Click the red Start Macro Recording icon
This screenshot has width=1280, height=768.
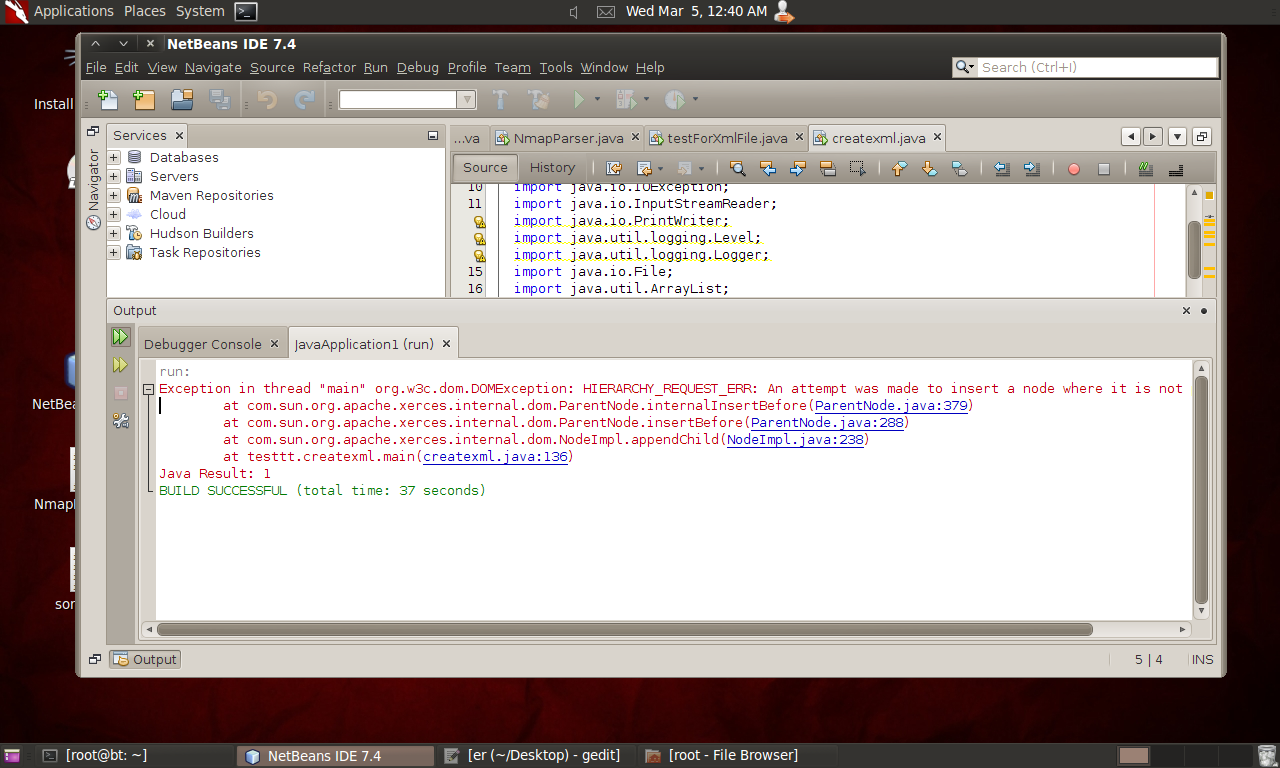click(x=1074, y=169)
